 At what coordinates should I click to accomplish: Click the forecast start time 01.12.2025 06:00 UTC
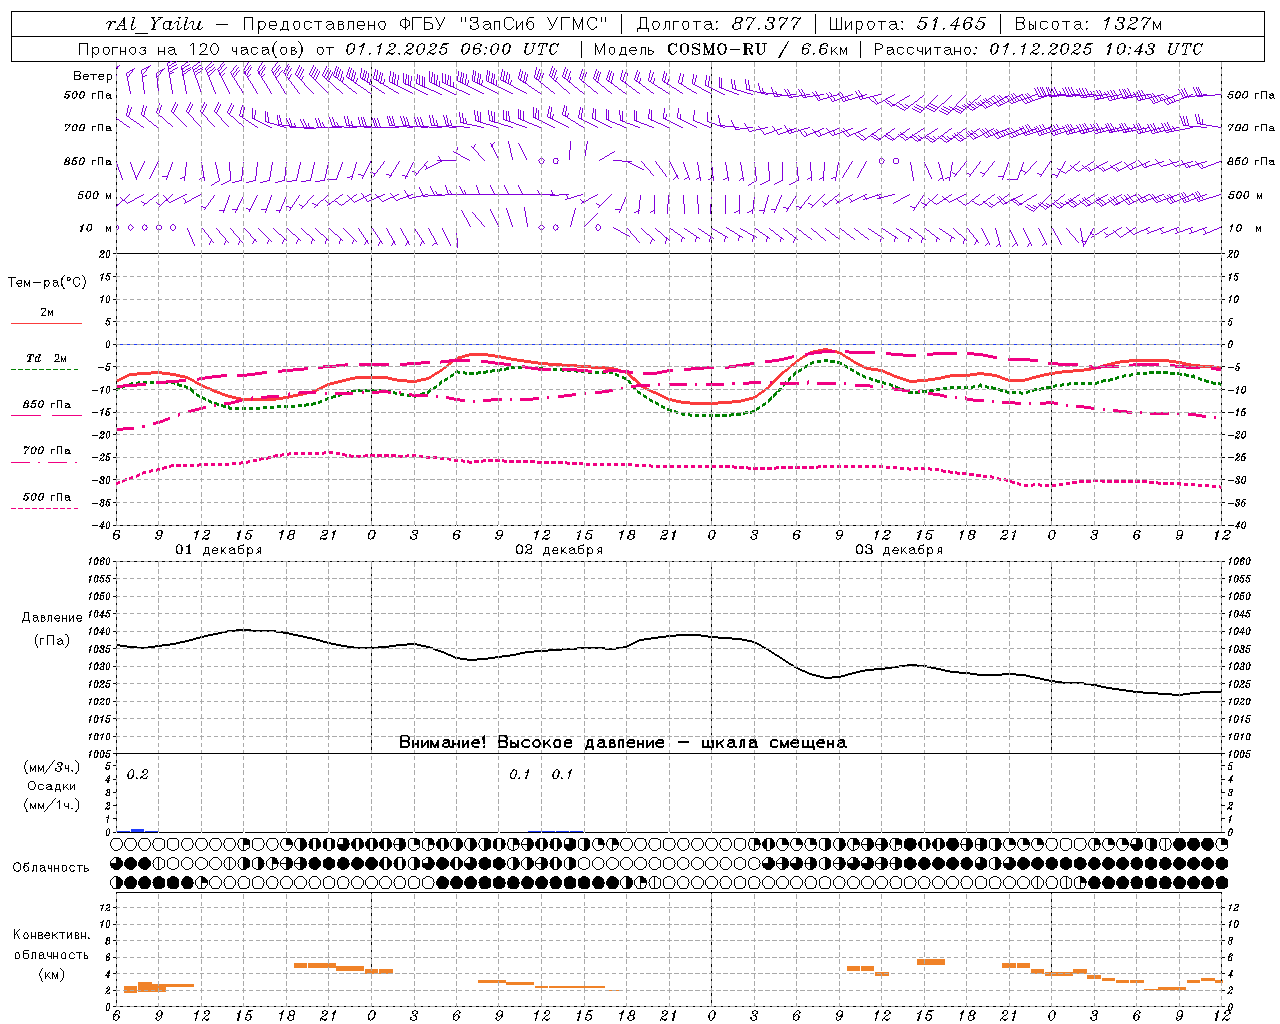point(452,49)
